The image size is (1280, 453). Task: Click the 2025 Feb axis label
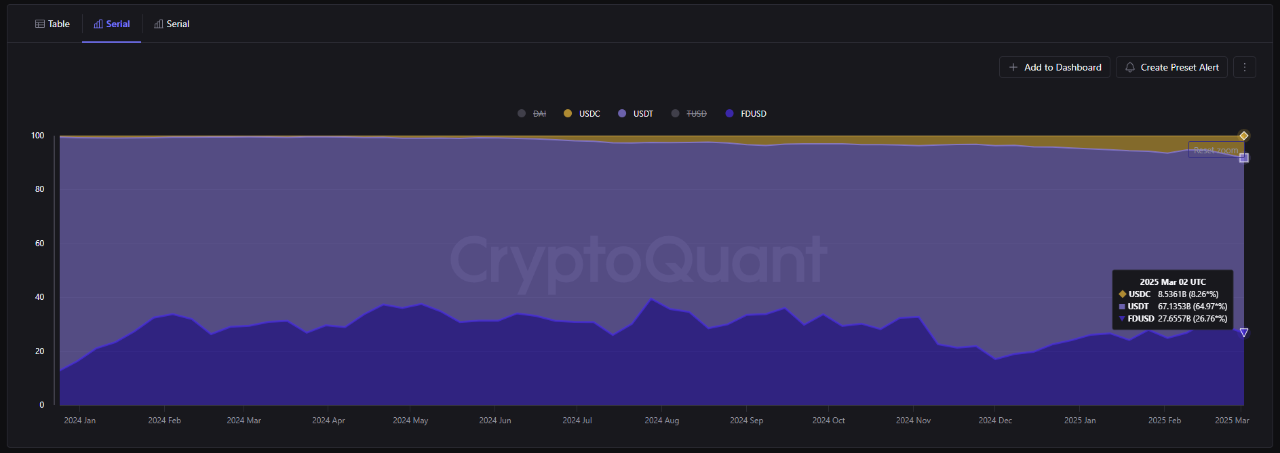[1164, 420]
